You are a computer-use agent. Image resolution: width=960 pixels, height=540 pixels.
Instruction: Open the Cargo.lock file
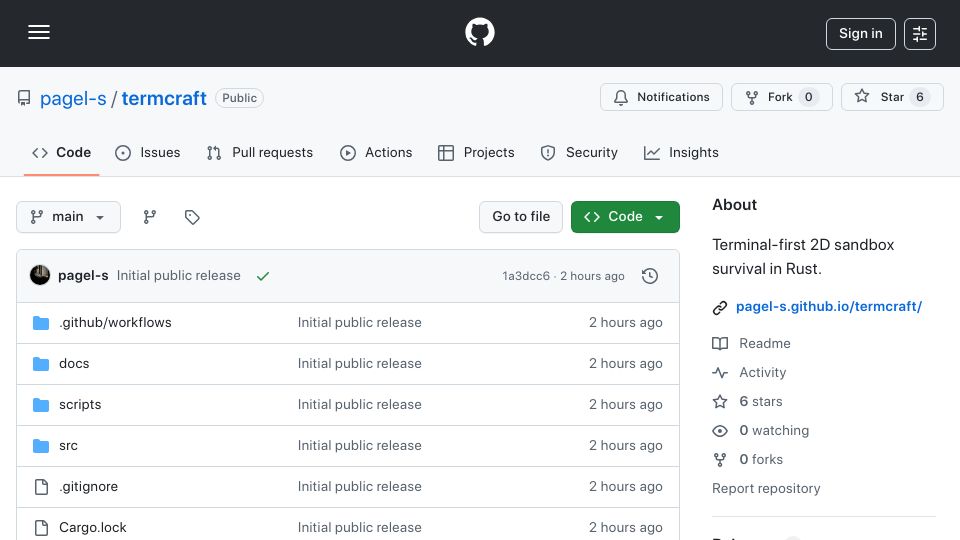click(92, 528)
